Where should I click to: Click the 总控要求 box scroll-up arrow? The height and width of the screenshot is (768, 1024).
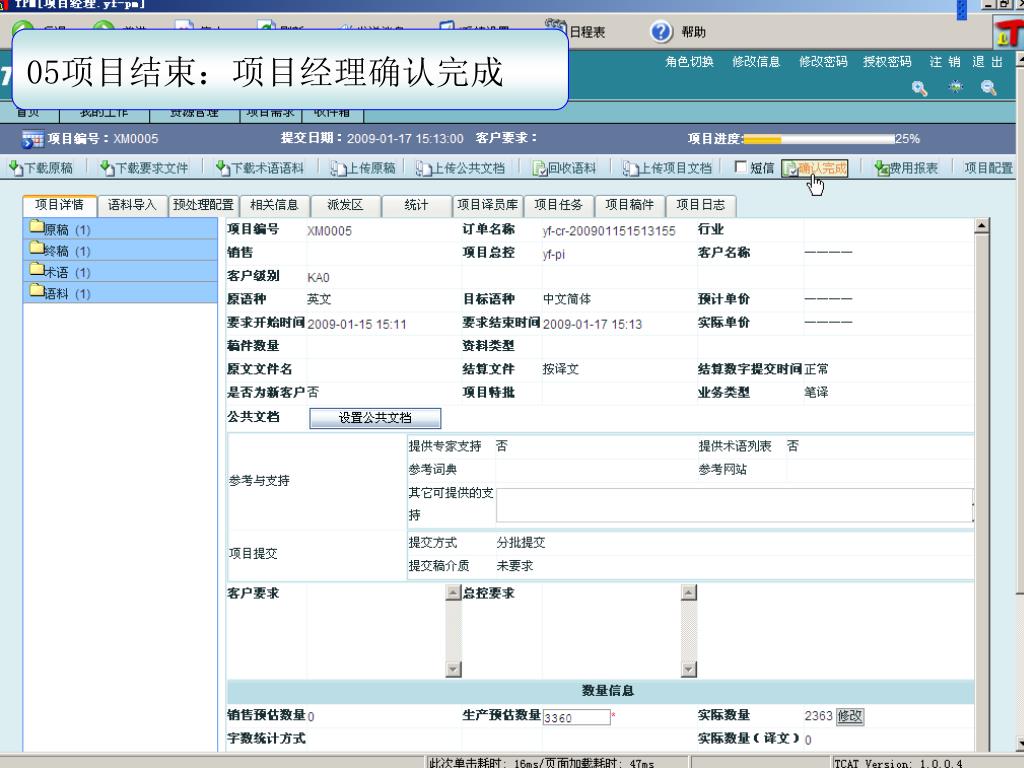(688, 593)
